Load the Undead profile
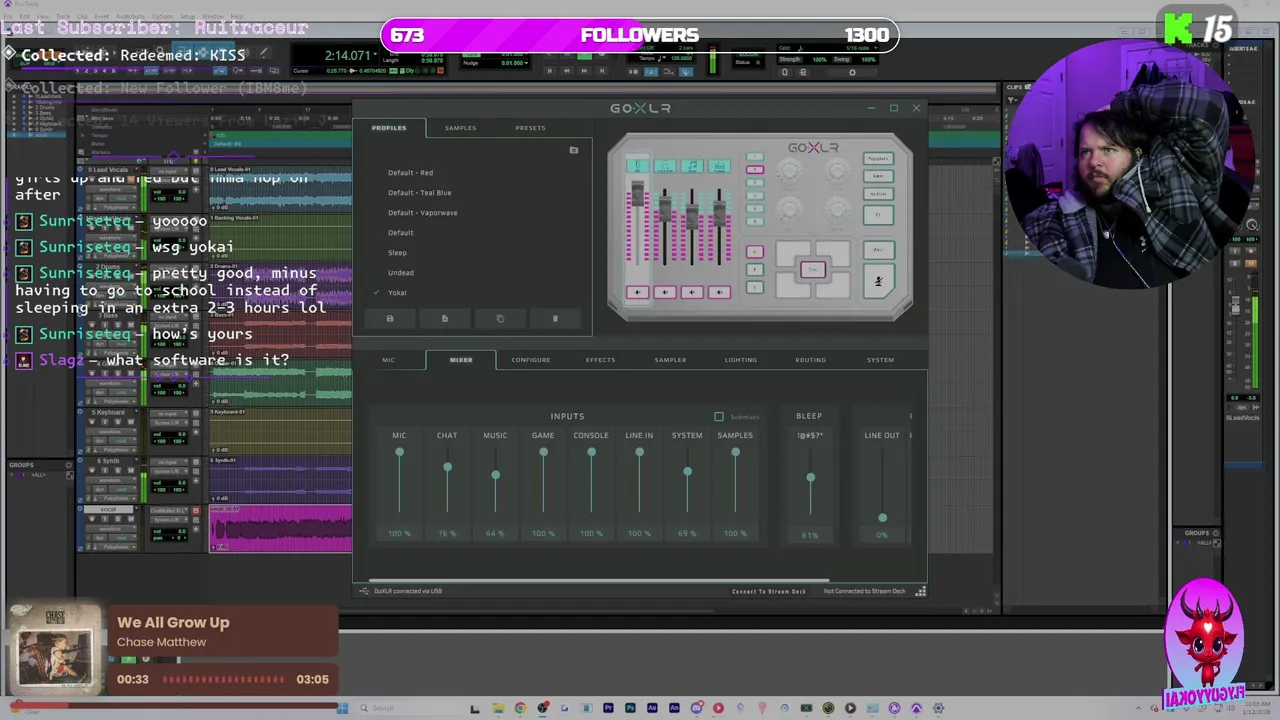This screenshot has width=1280, height=720. pyautogui.click(x=401, y=273)
